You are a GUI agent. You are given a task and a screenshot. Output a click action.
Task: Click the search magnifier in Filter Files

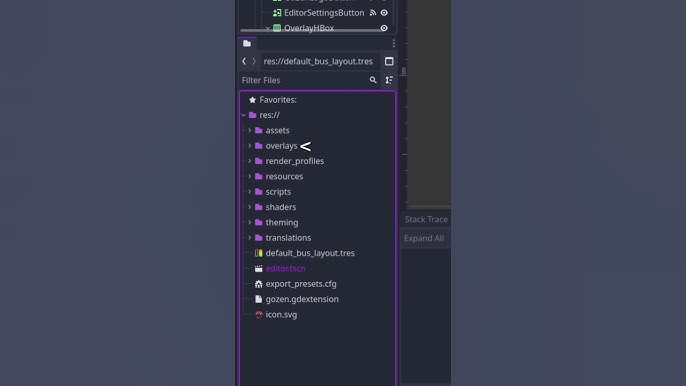tap(373, 80)
